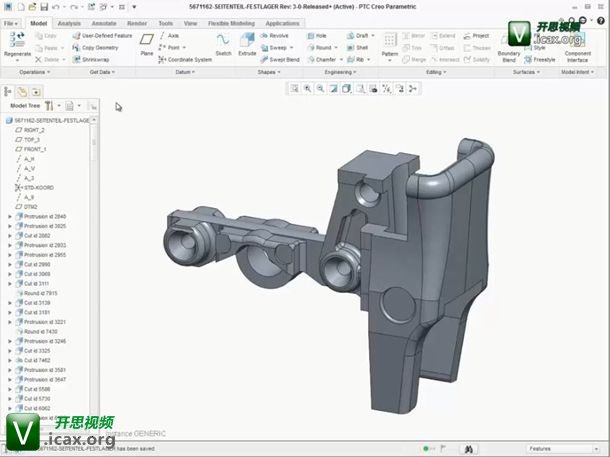
Task: Create a datum Plane
Action: (x=146, y=45)
